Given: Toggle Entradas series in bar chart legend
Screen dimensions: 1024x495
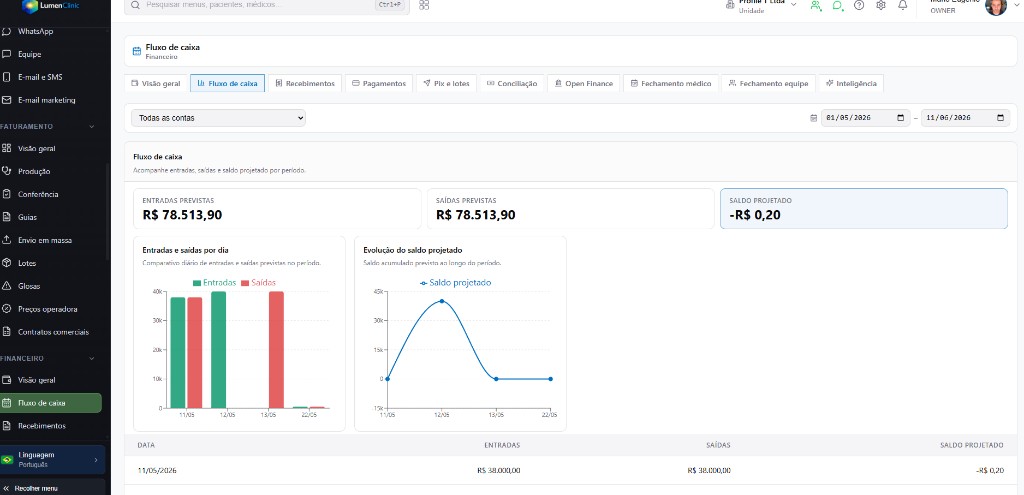Looking at the screenshot, I should [214, 283].
